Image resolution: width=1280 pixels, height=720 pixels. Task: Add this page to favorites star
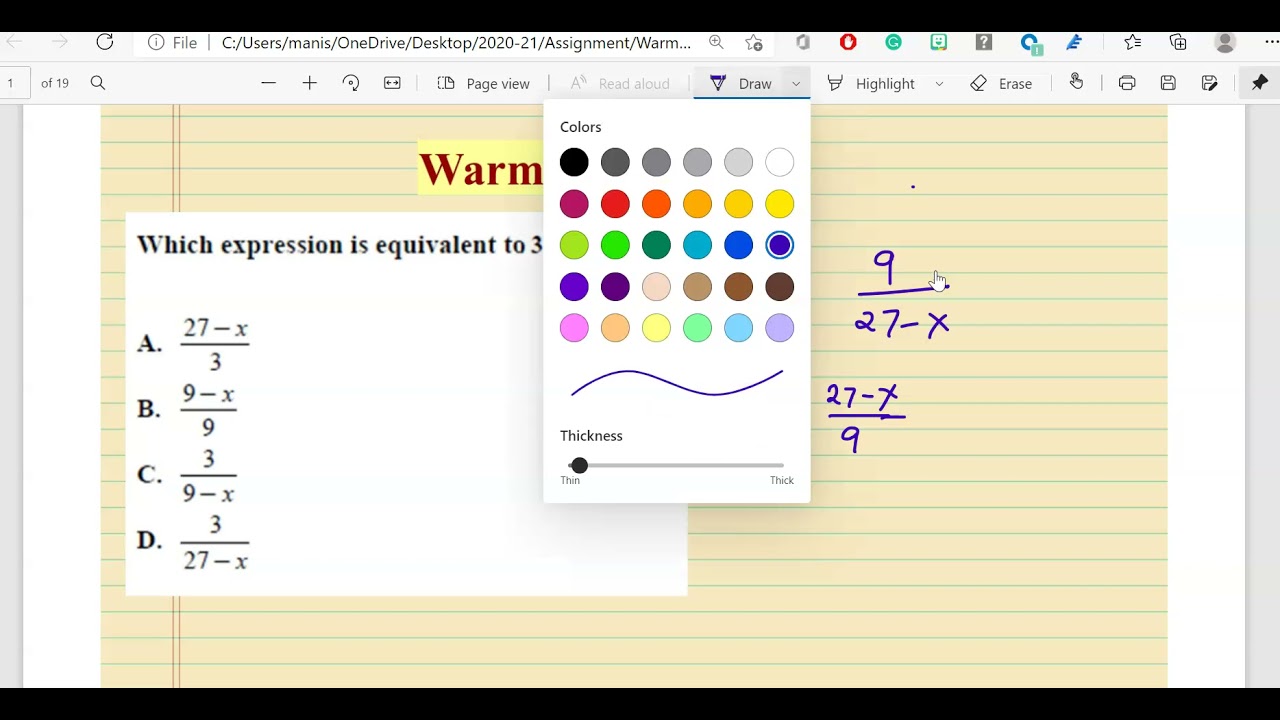754,42
